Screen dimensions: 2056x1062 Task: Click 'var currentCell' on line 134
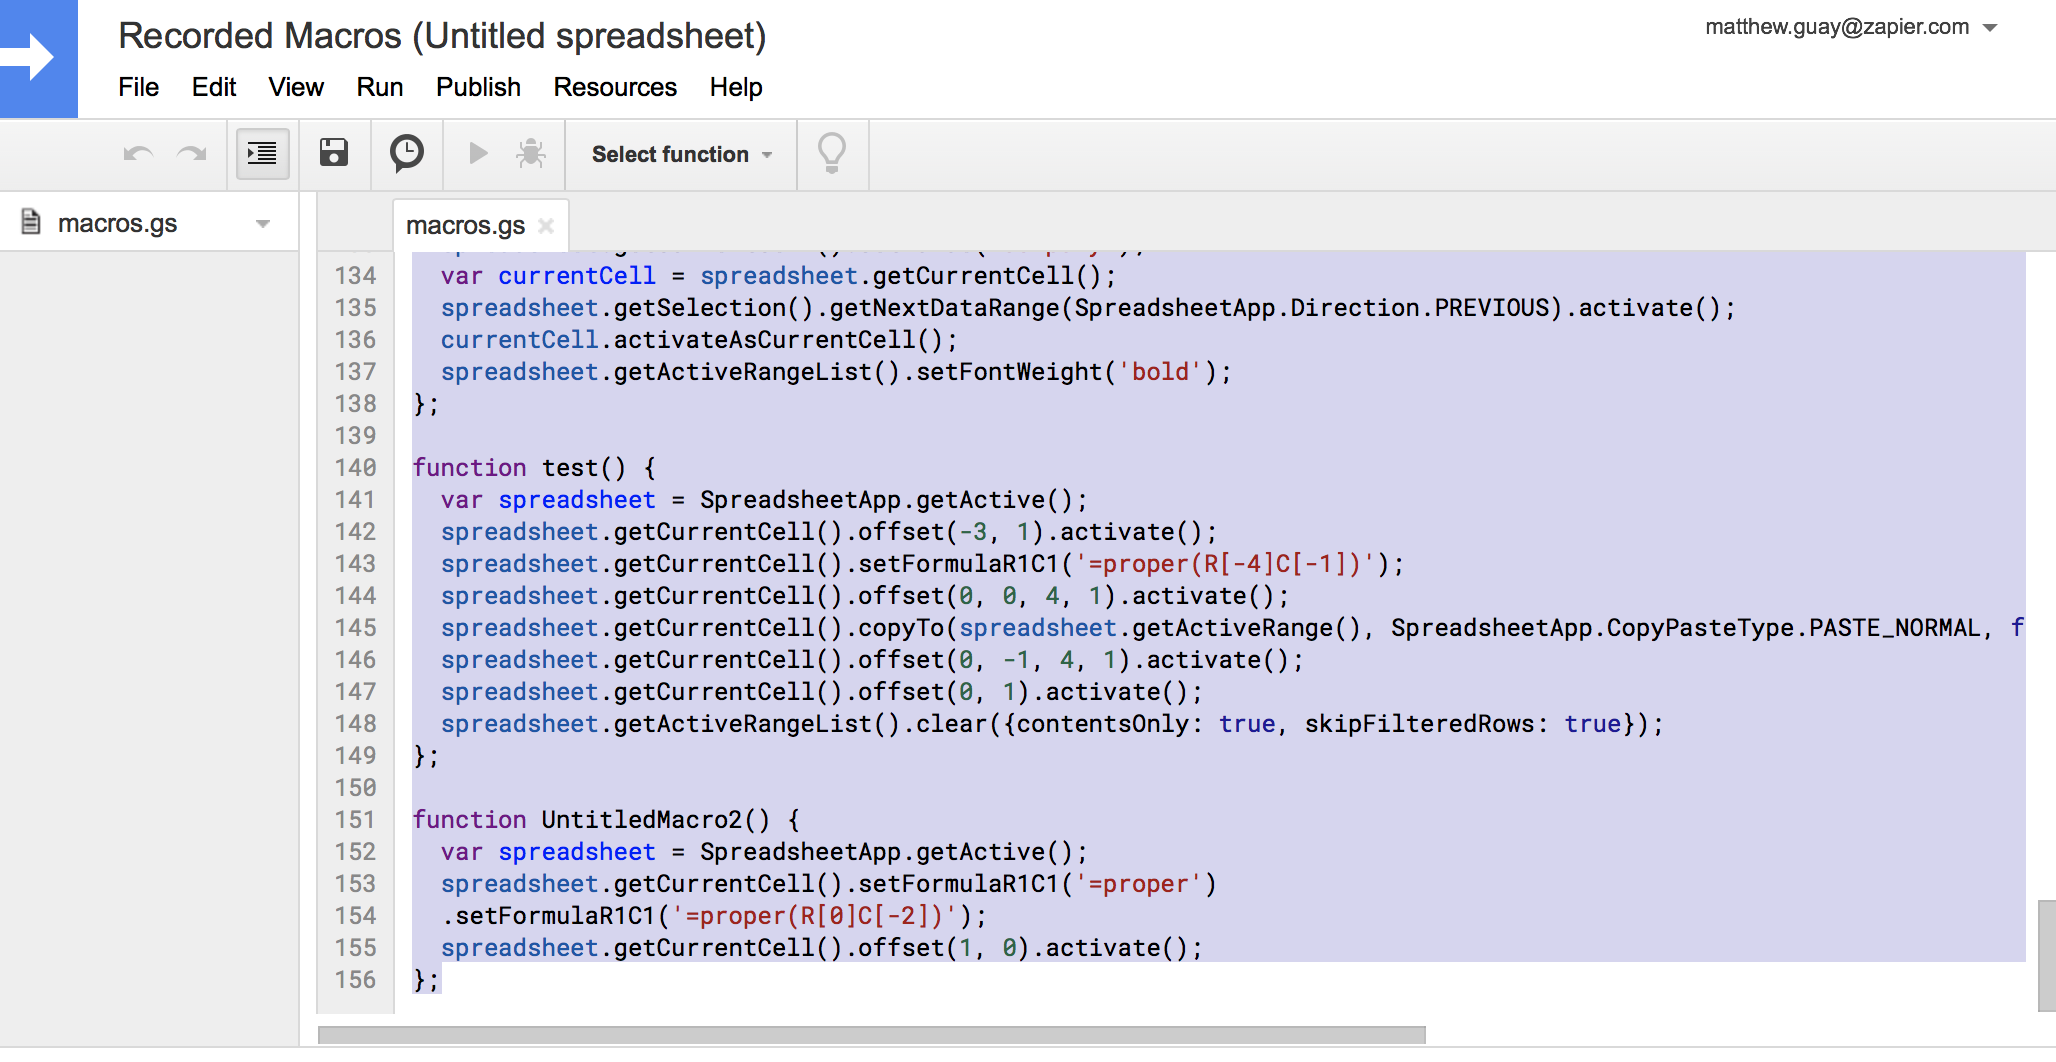point(548,276)
